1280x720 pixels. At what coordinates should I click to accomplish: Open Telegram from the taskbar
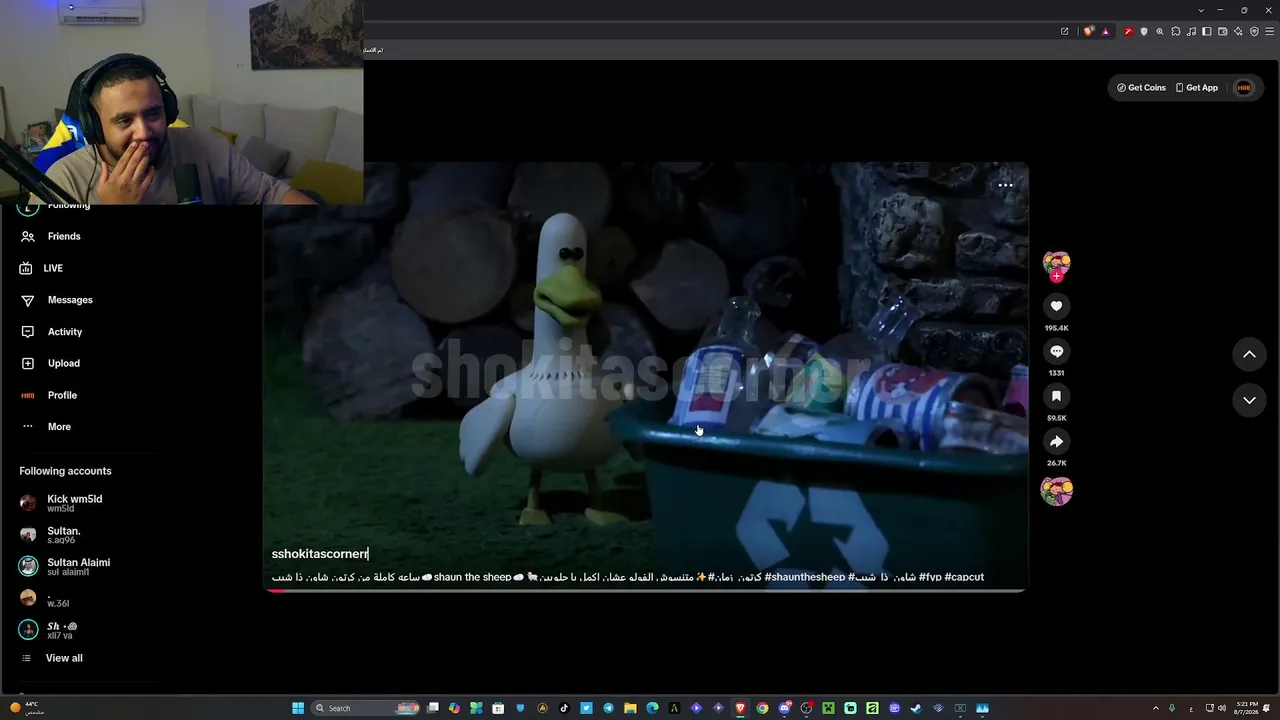608,708
